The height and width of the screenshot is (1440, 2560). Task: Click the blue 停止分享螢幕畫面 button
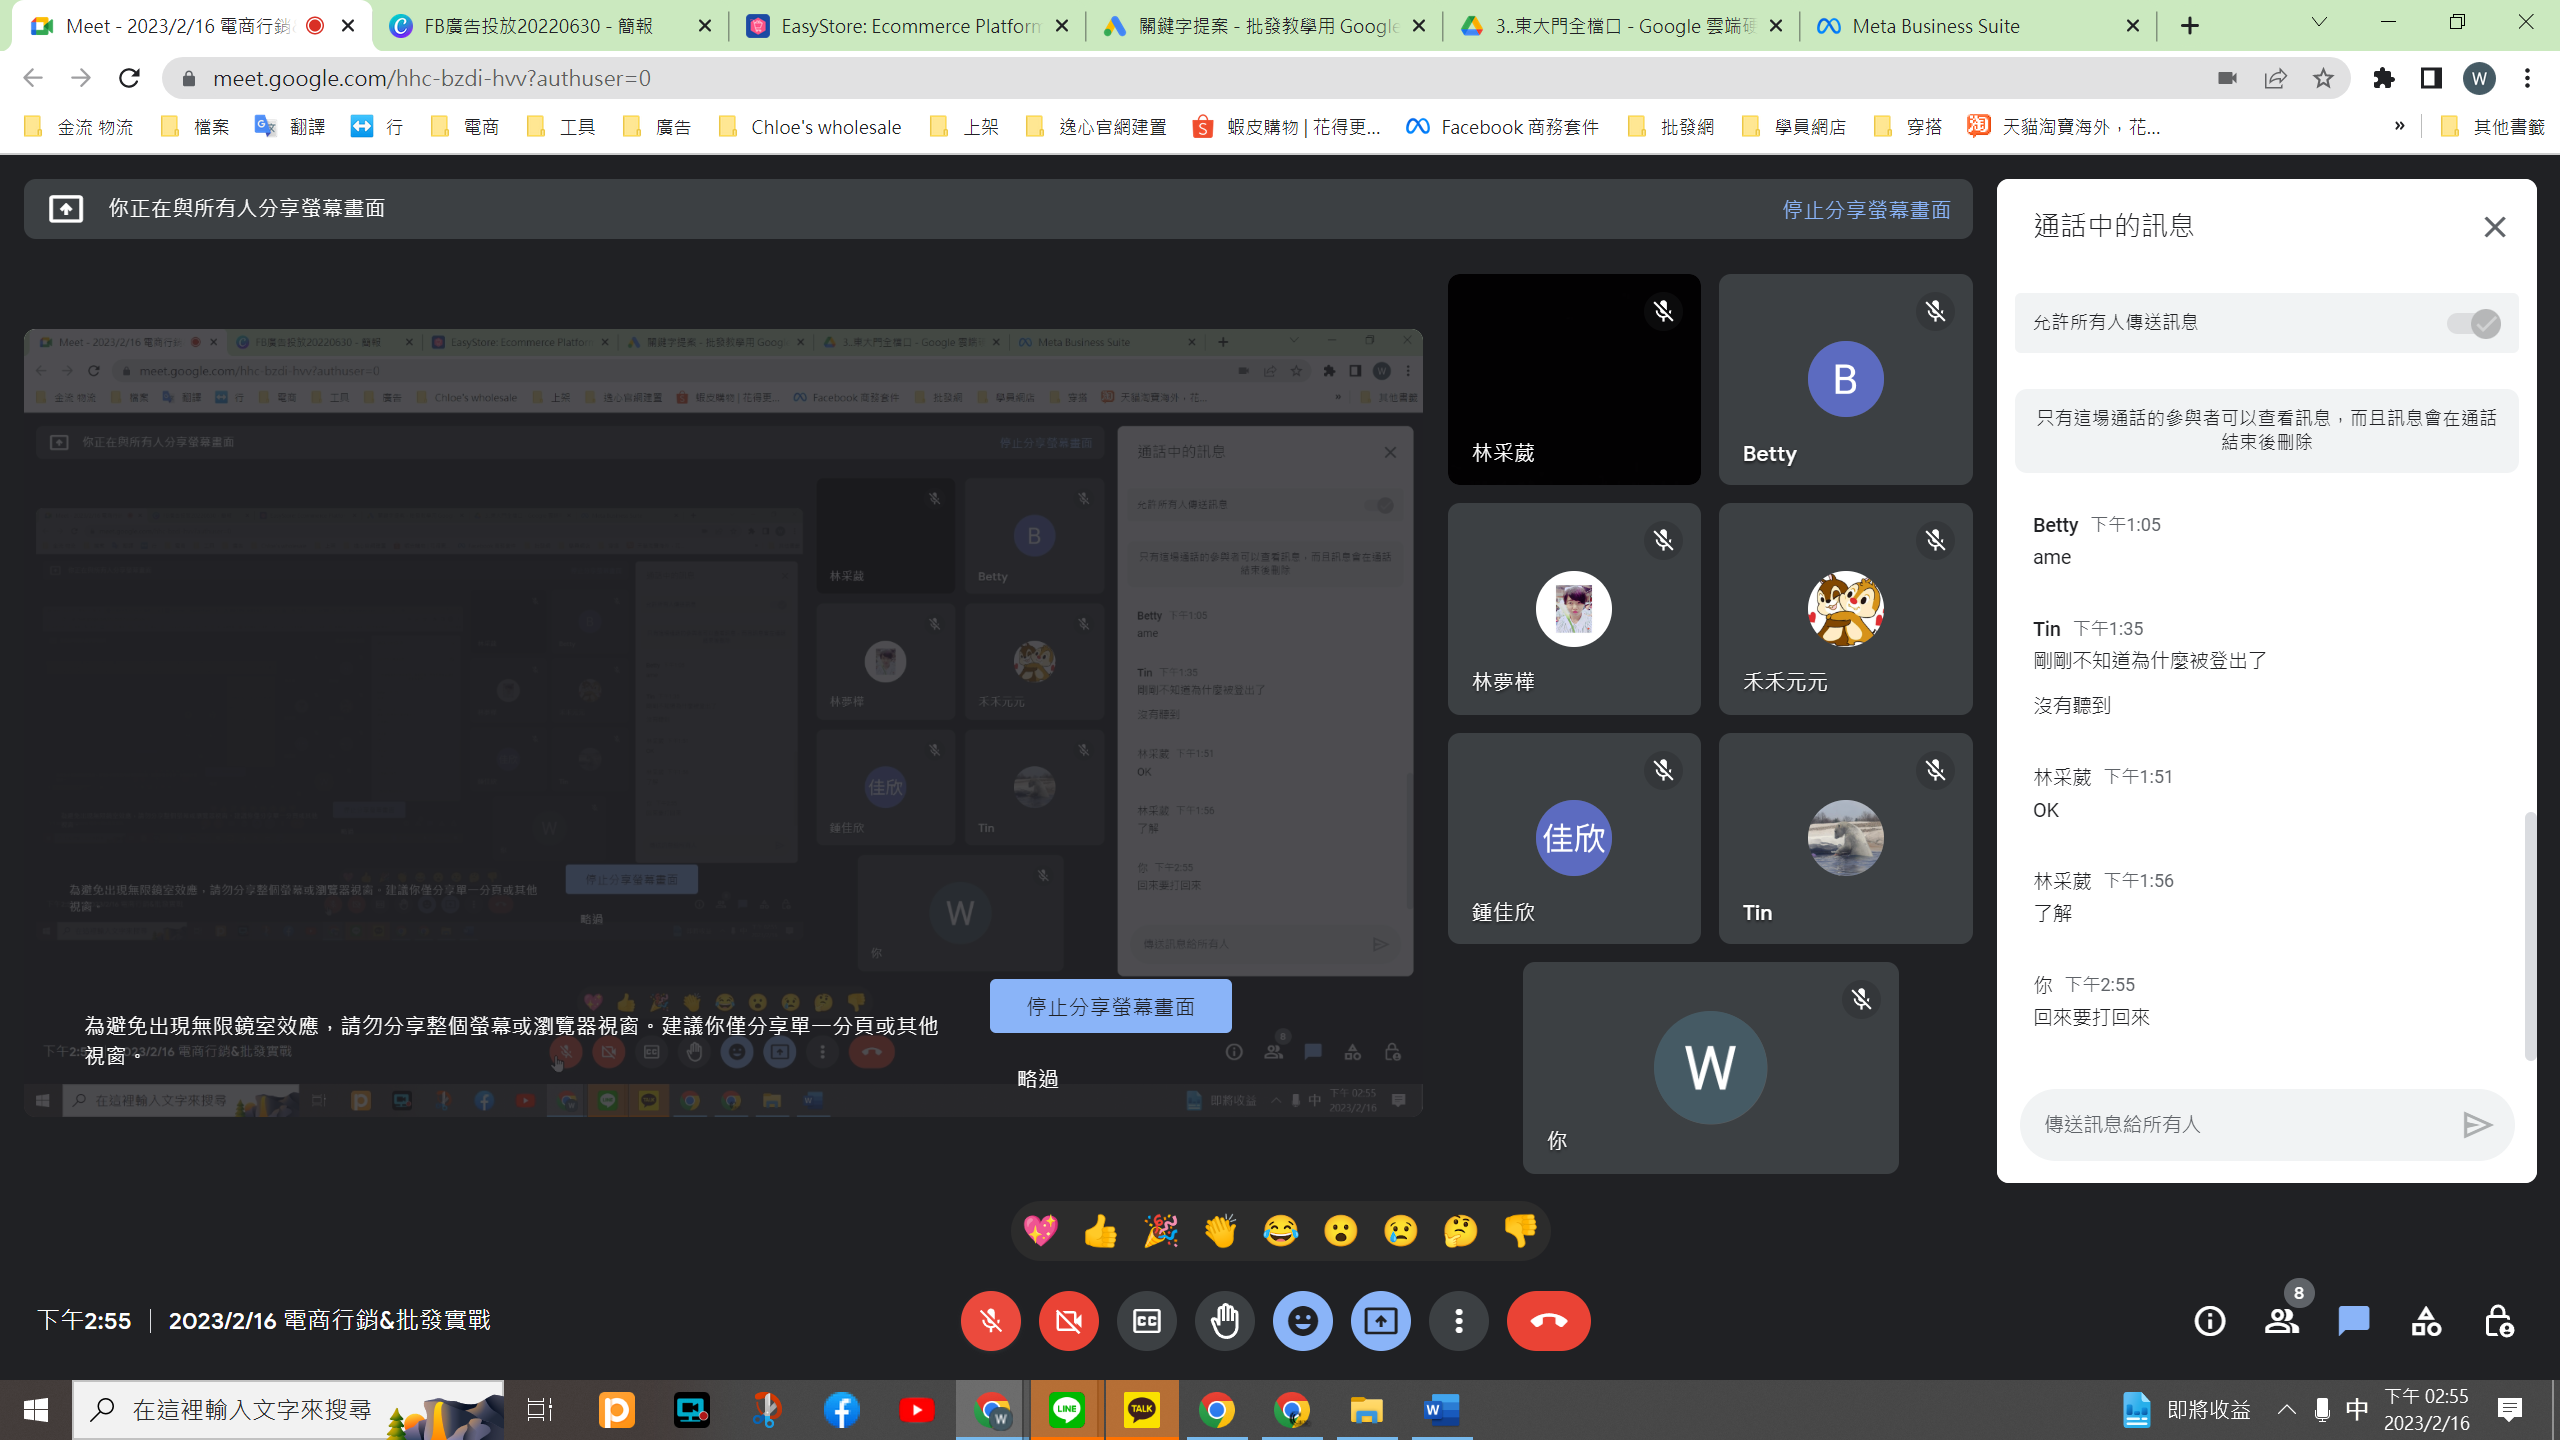[x=1111, y=1006]
